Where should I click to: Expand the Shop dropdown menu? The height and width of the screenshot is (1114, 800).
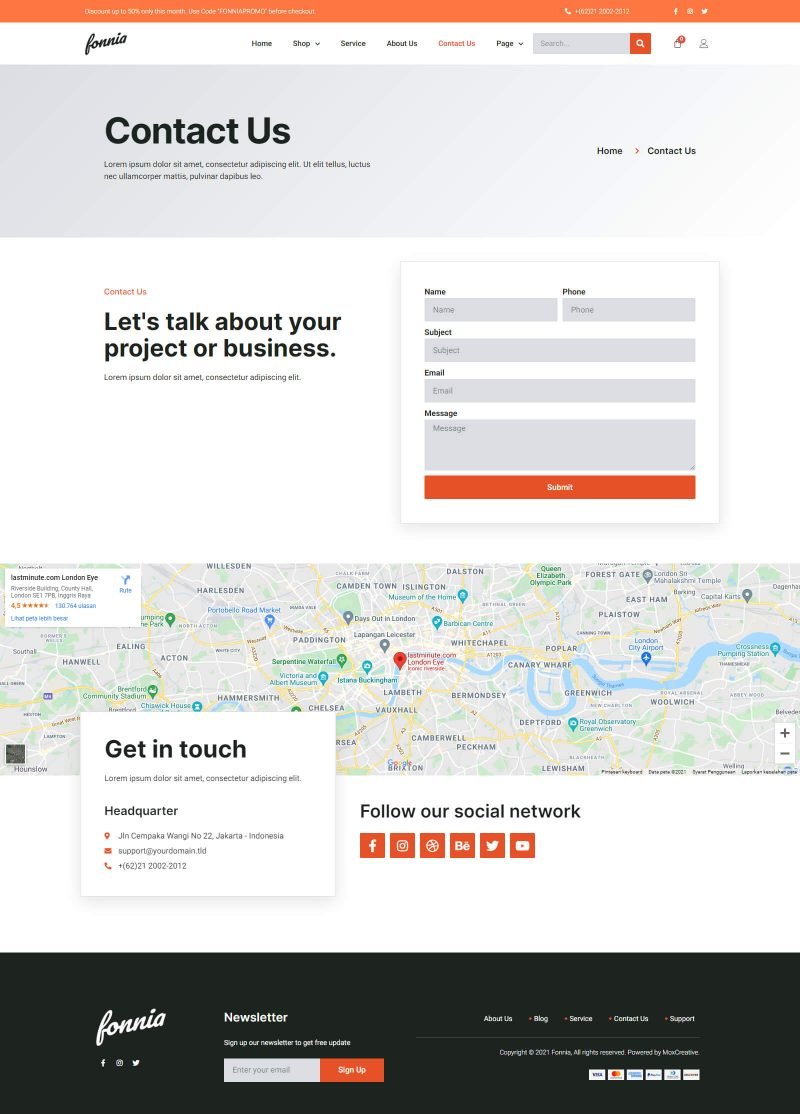pos(306,44)
